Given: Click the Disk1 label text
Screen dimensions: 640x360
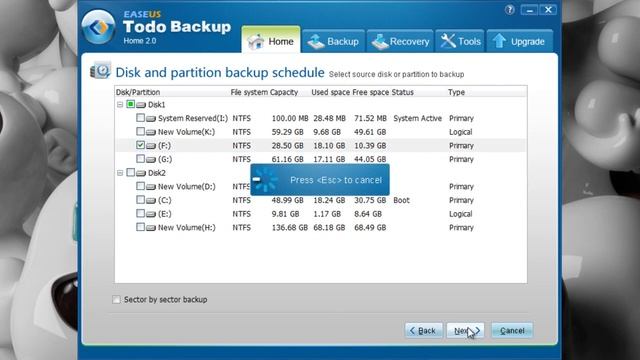Looking at the screenshot, I should [157, 105].
